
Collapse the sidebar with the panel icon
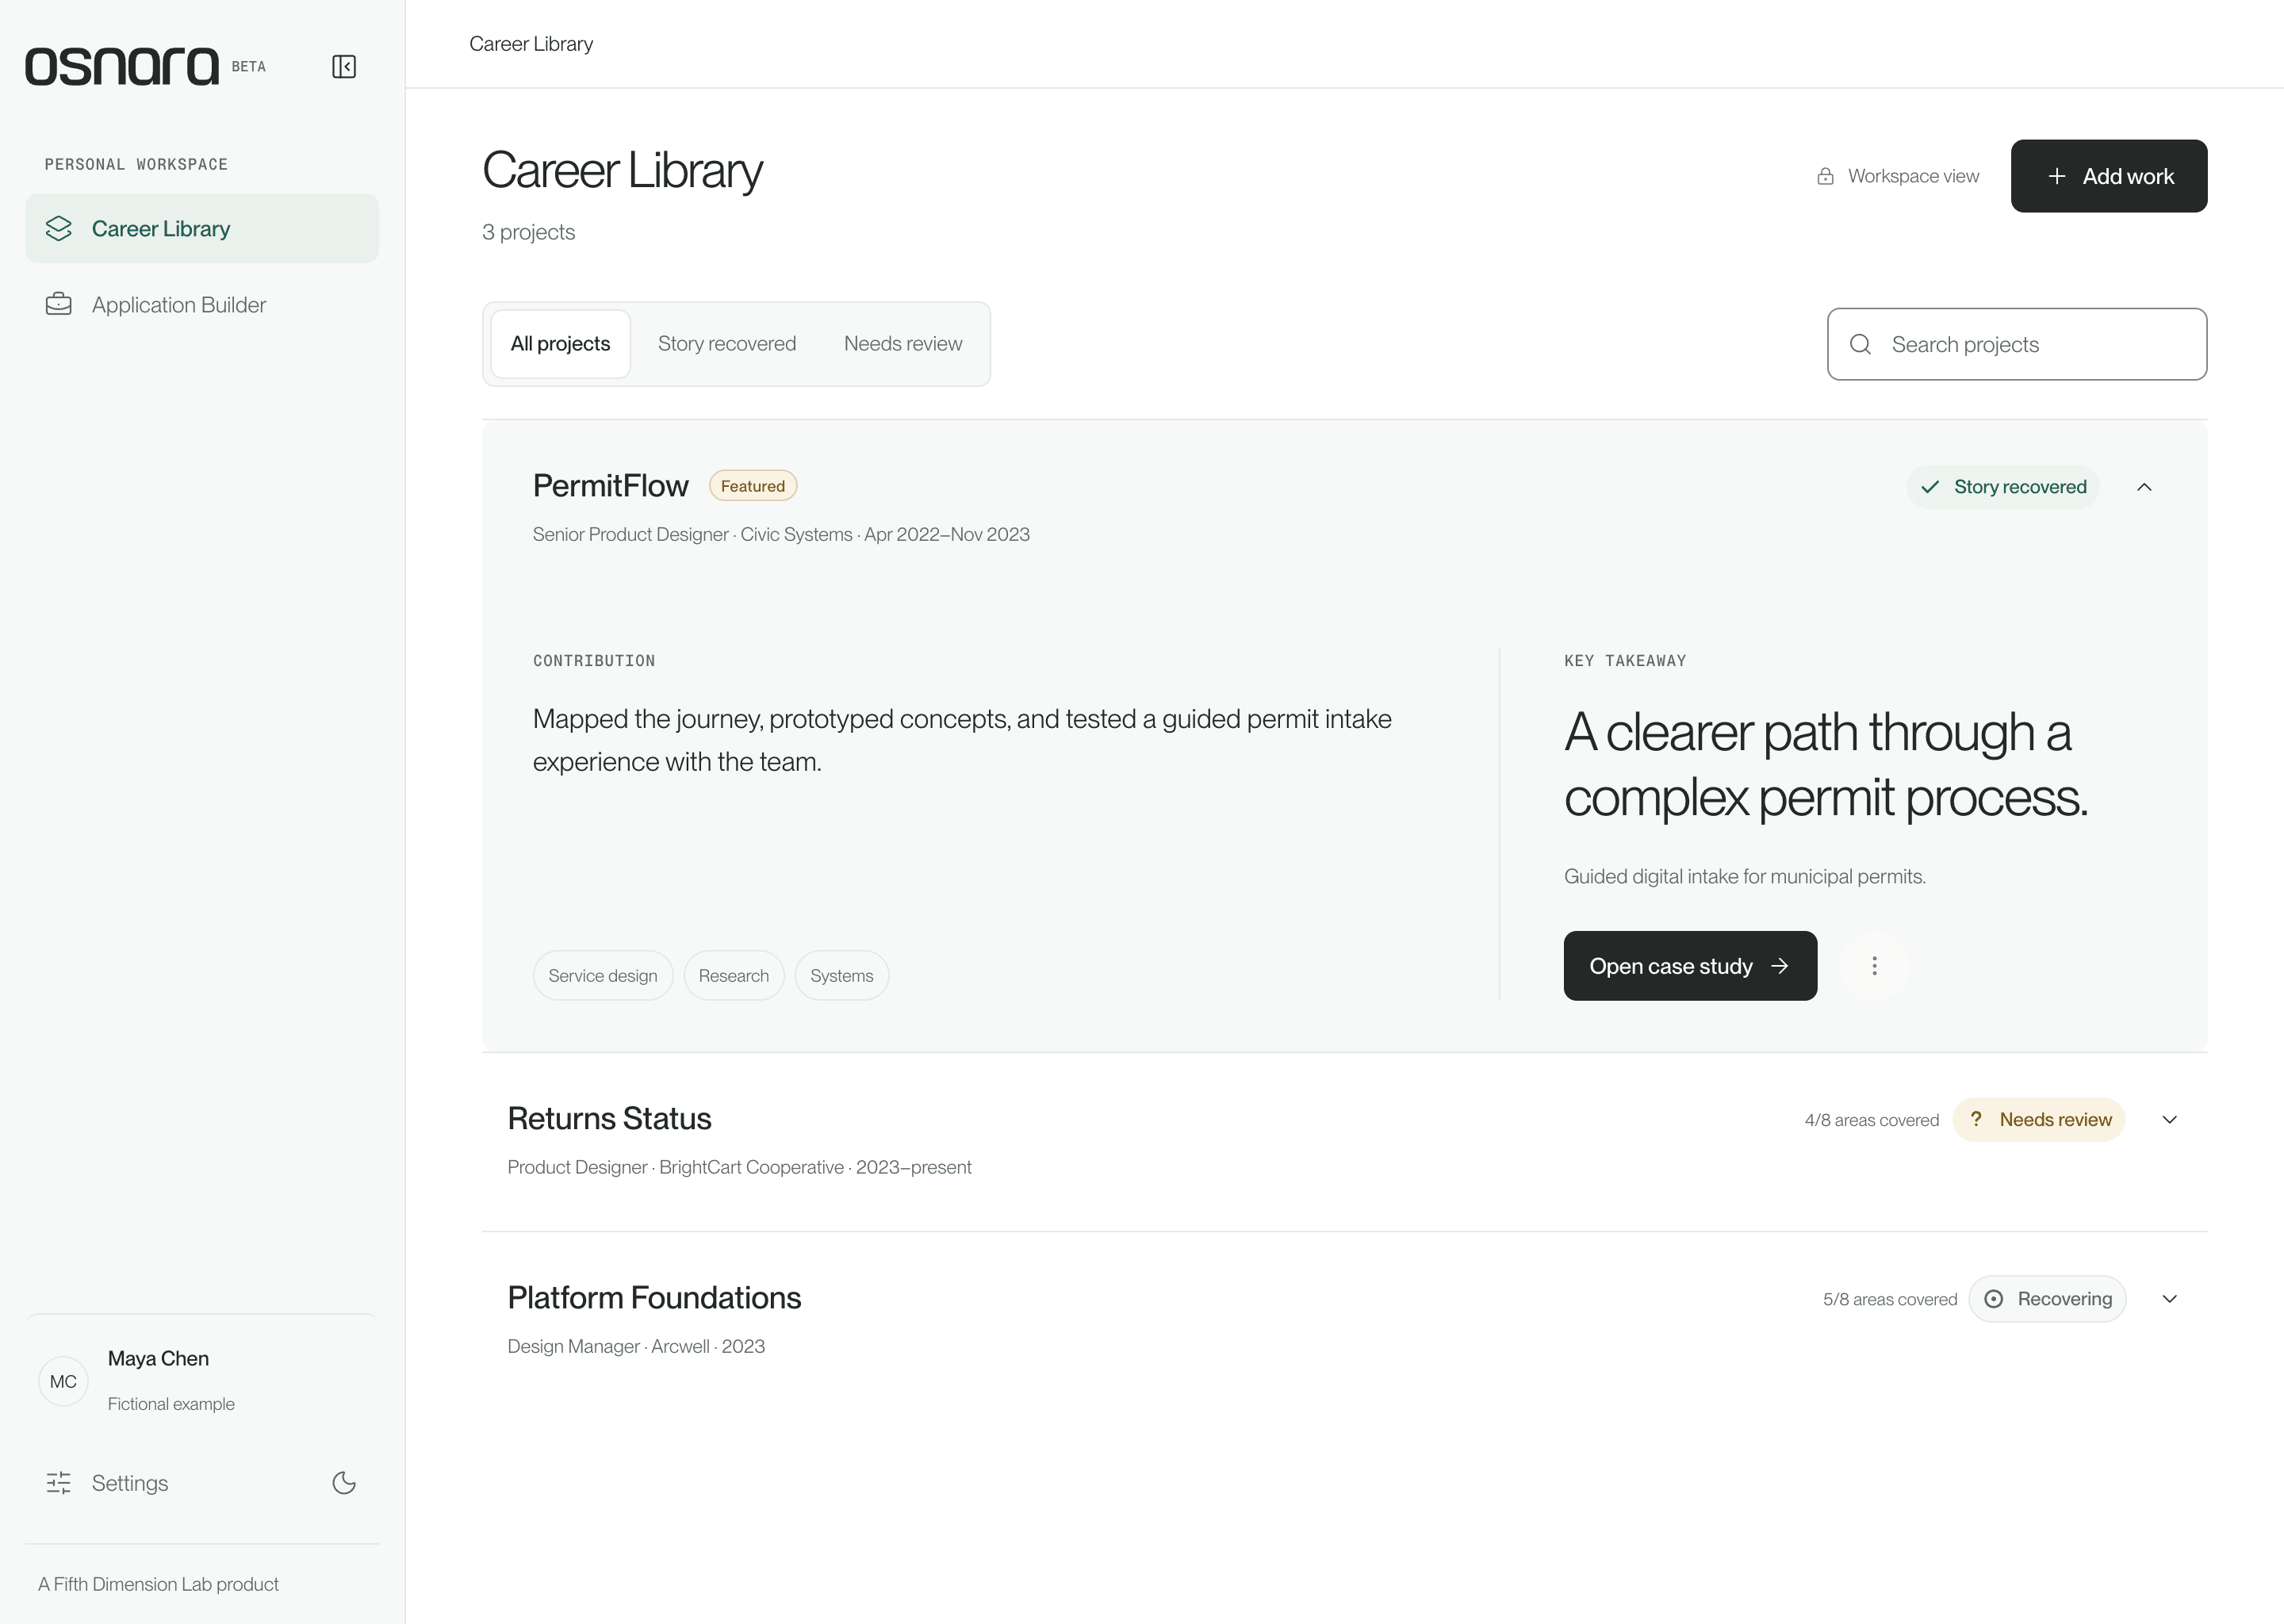(x=343, y=66)
